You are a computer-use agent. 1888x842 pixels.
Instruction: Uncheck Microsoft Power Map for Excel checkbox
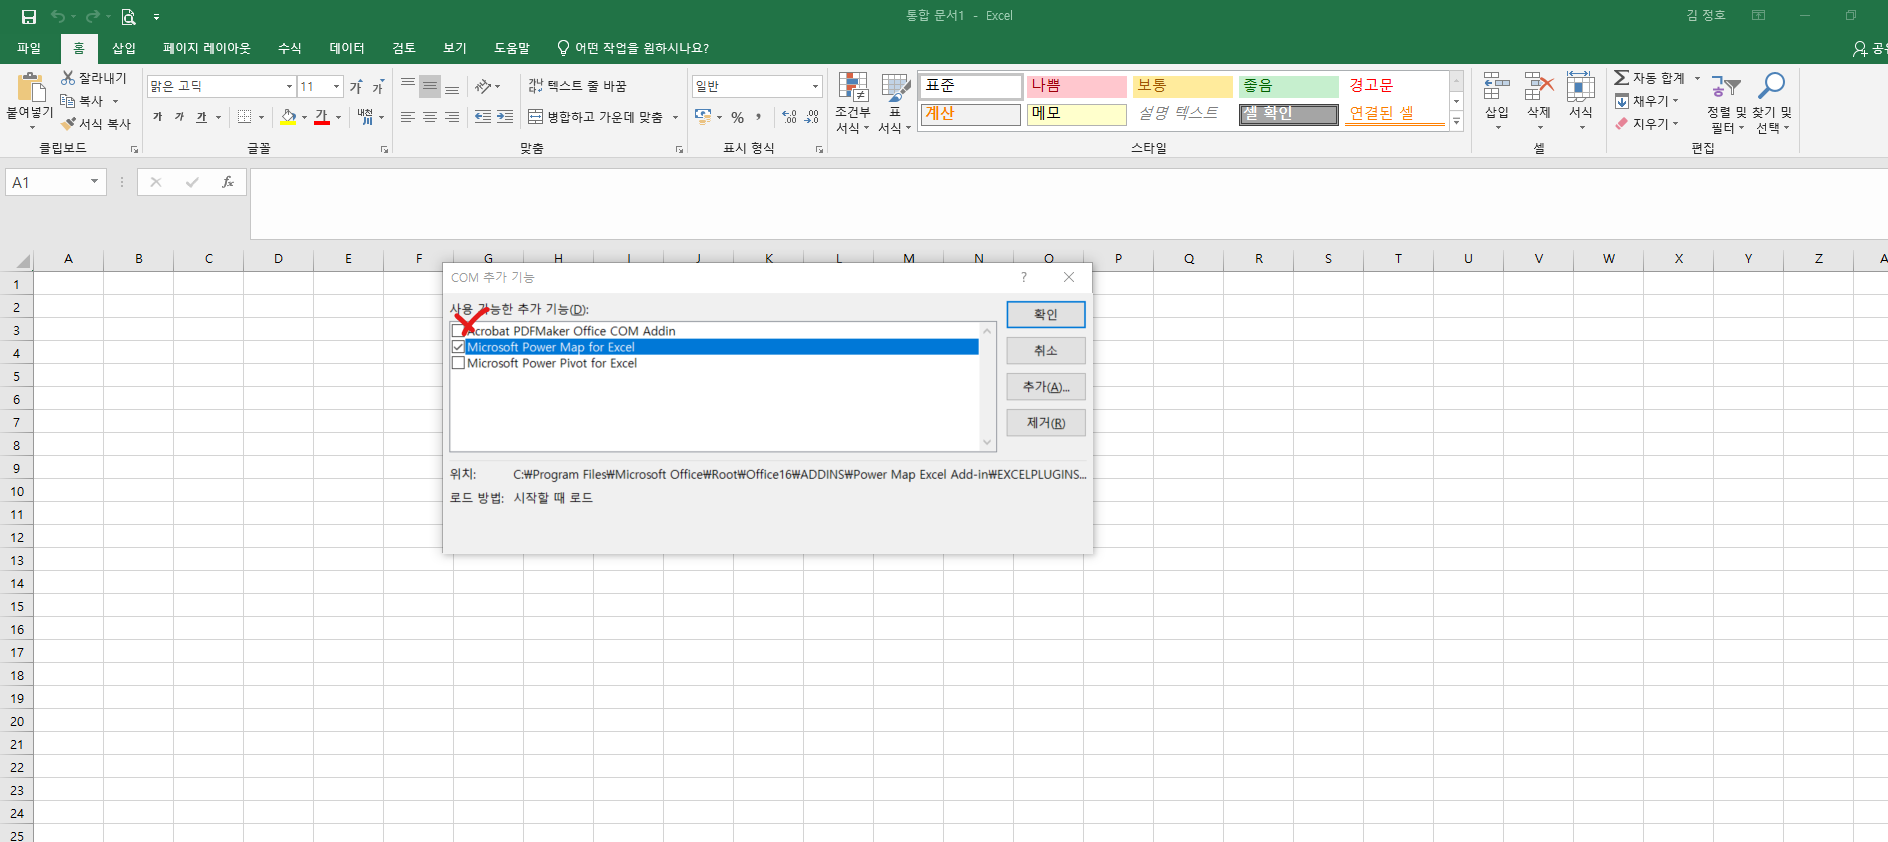pyautogui.click(x=458, y=347)
